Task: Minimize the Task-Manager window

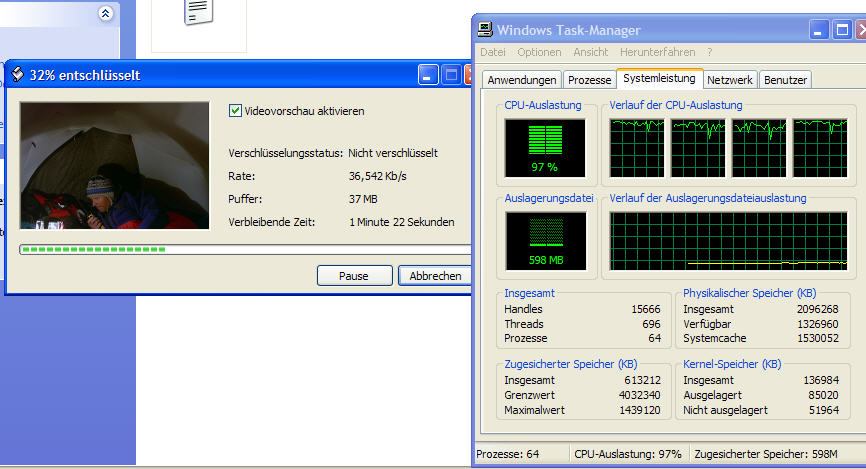Action: (819, 30)
